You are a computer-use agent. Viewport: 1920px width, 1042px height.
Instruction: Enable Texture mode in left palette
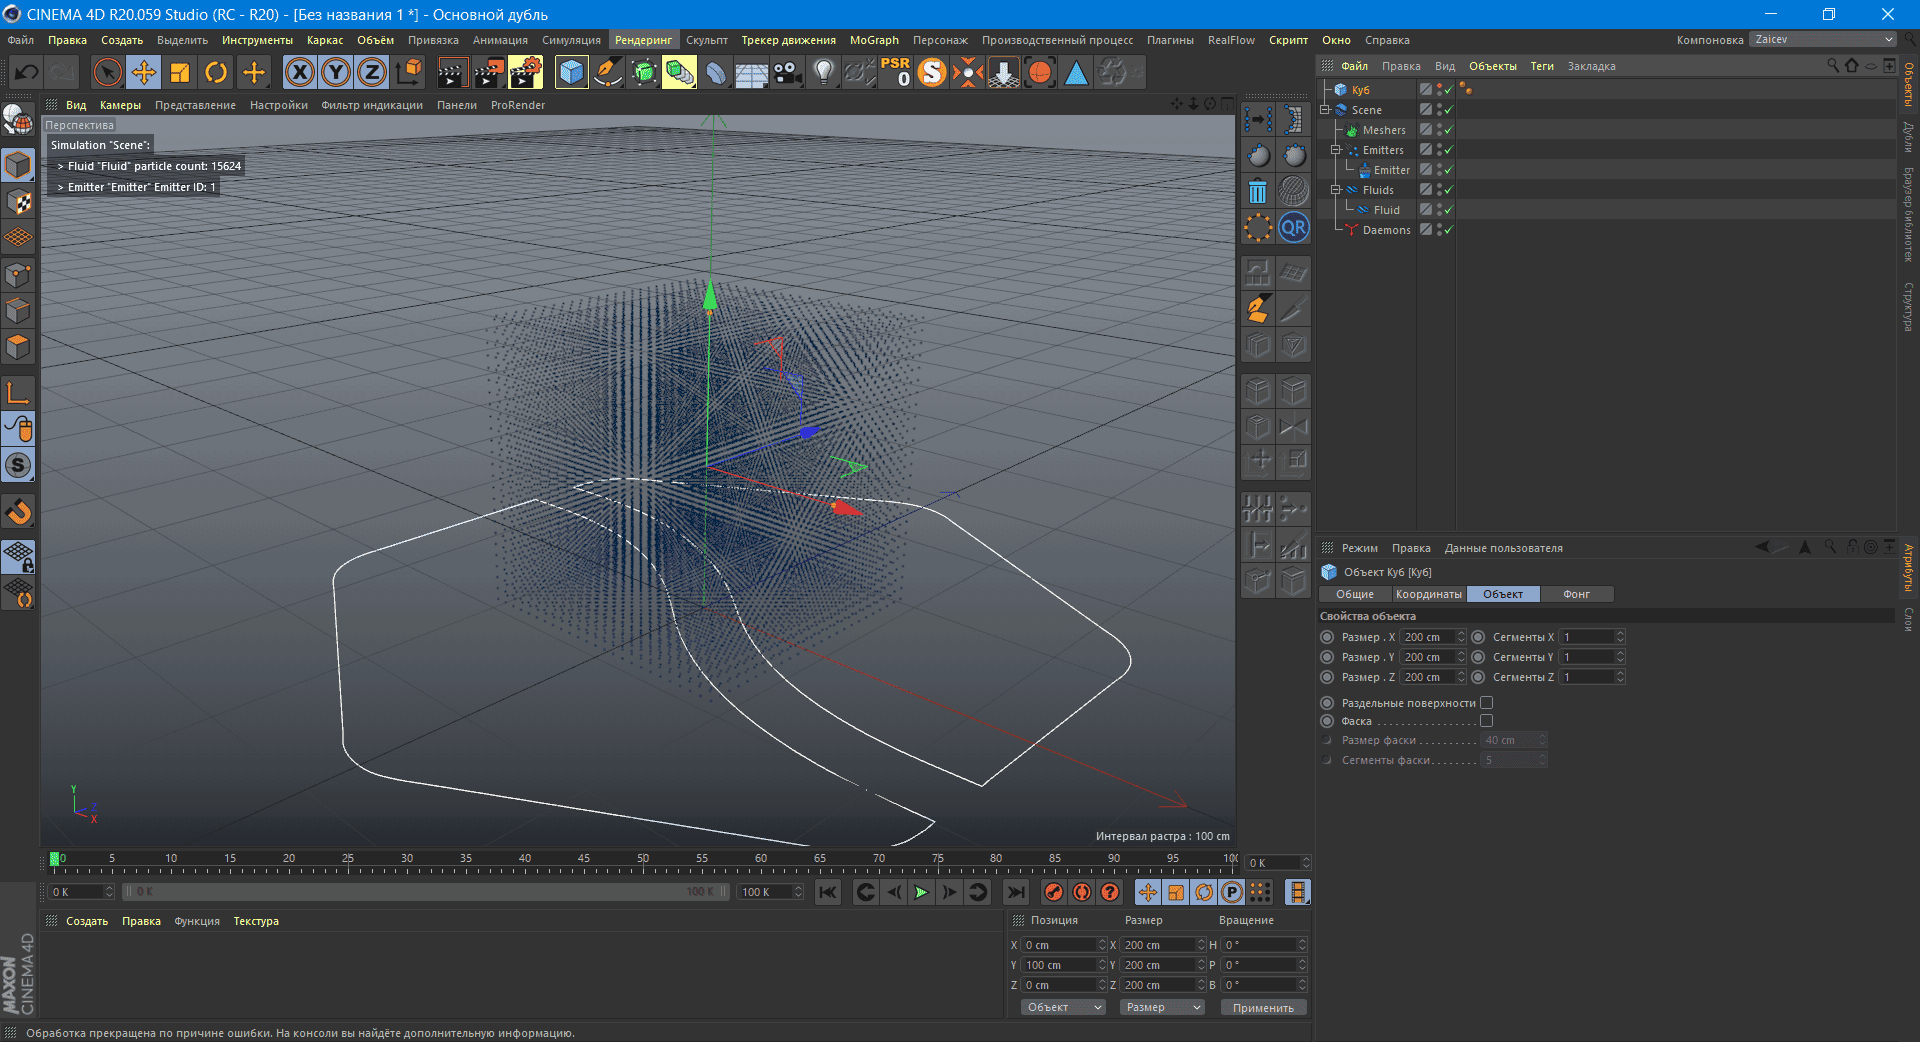point(19,201)
